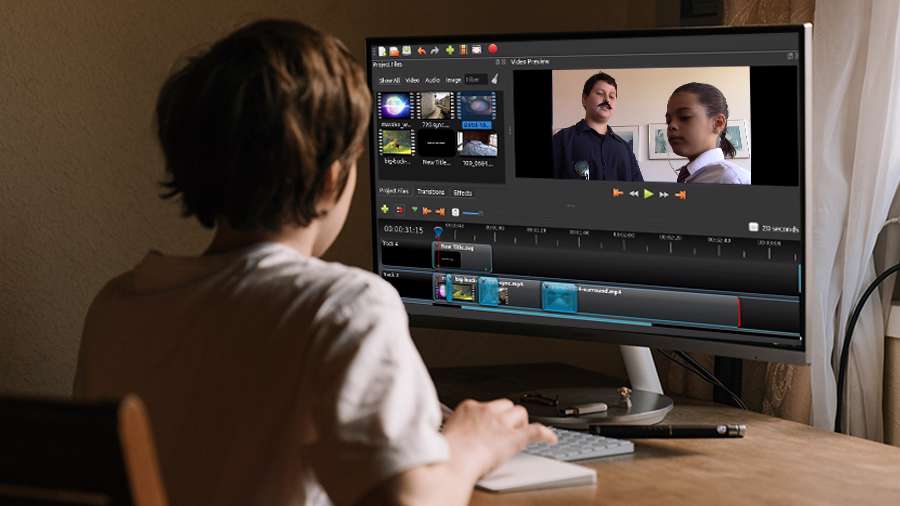Jump to start in video preview controls
This screenshot has height=506, width=900.
[618, 193]
